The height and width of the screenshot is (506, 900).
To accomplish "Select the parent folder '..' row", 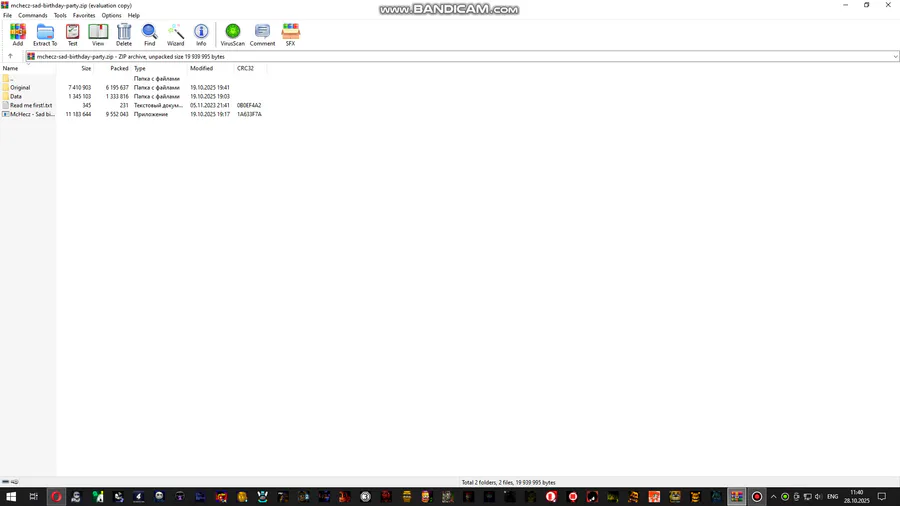I will coord(132,79).
